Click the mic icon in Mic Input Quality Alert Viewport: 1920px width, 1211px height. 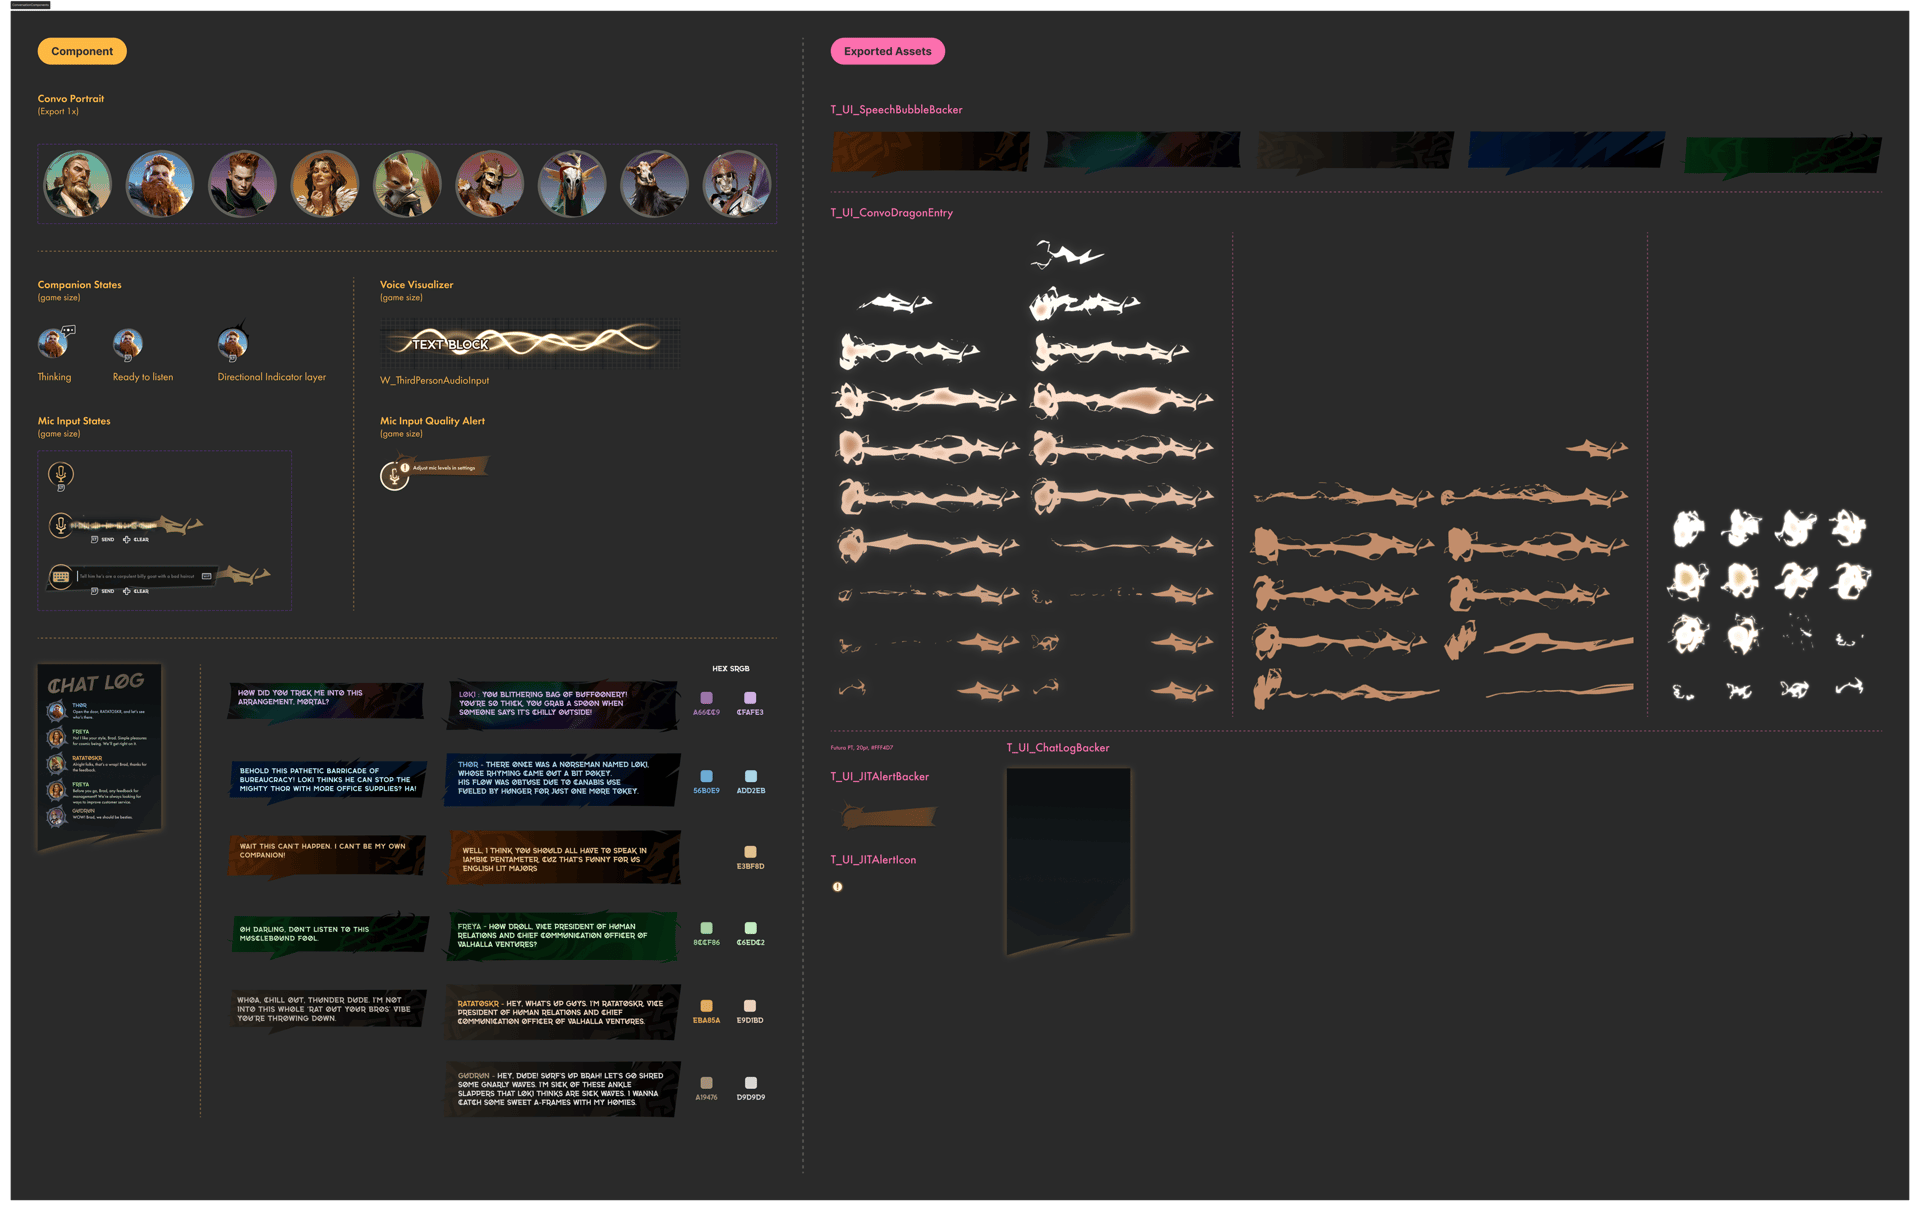point(394,476)
